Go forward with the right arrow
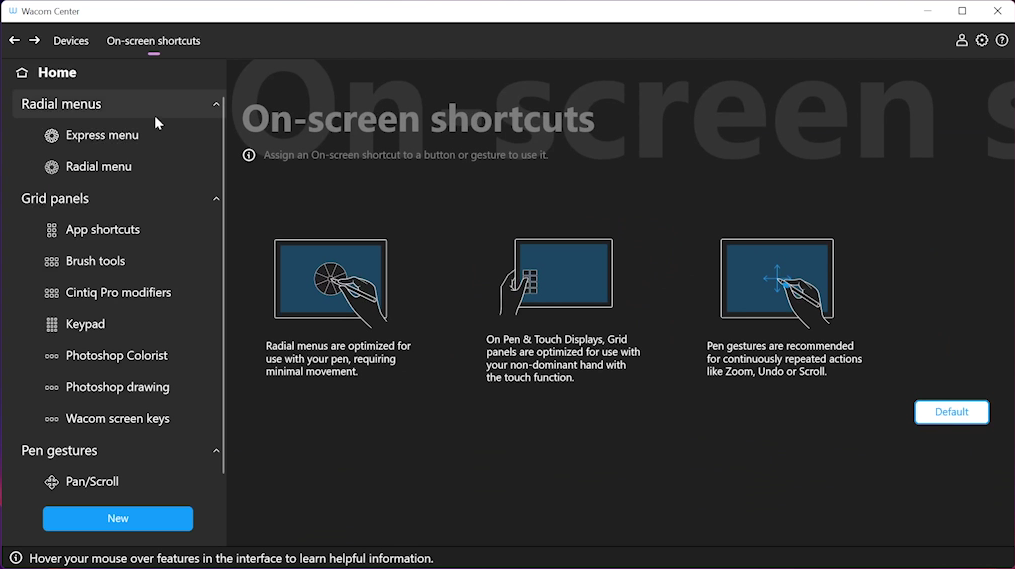This screenshot has width=1015, height=569. tap(34, 40)
